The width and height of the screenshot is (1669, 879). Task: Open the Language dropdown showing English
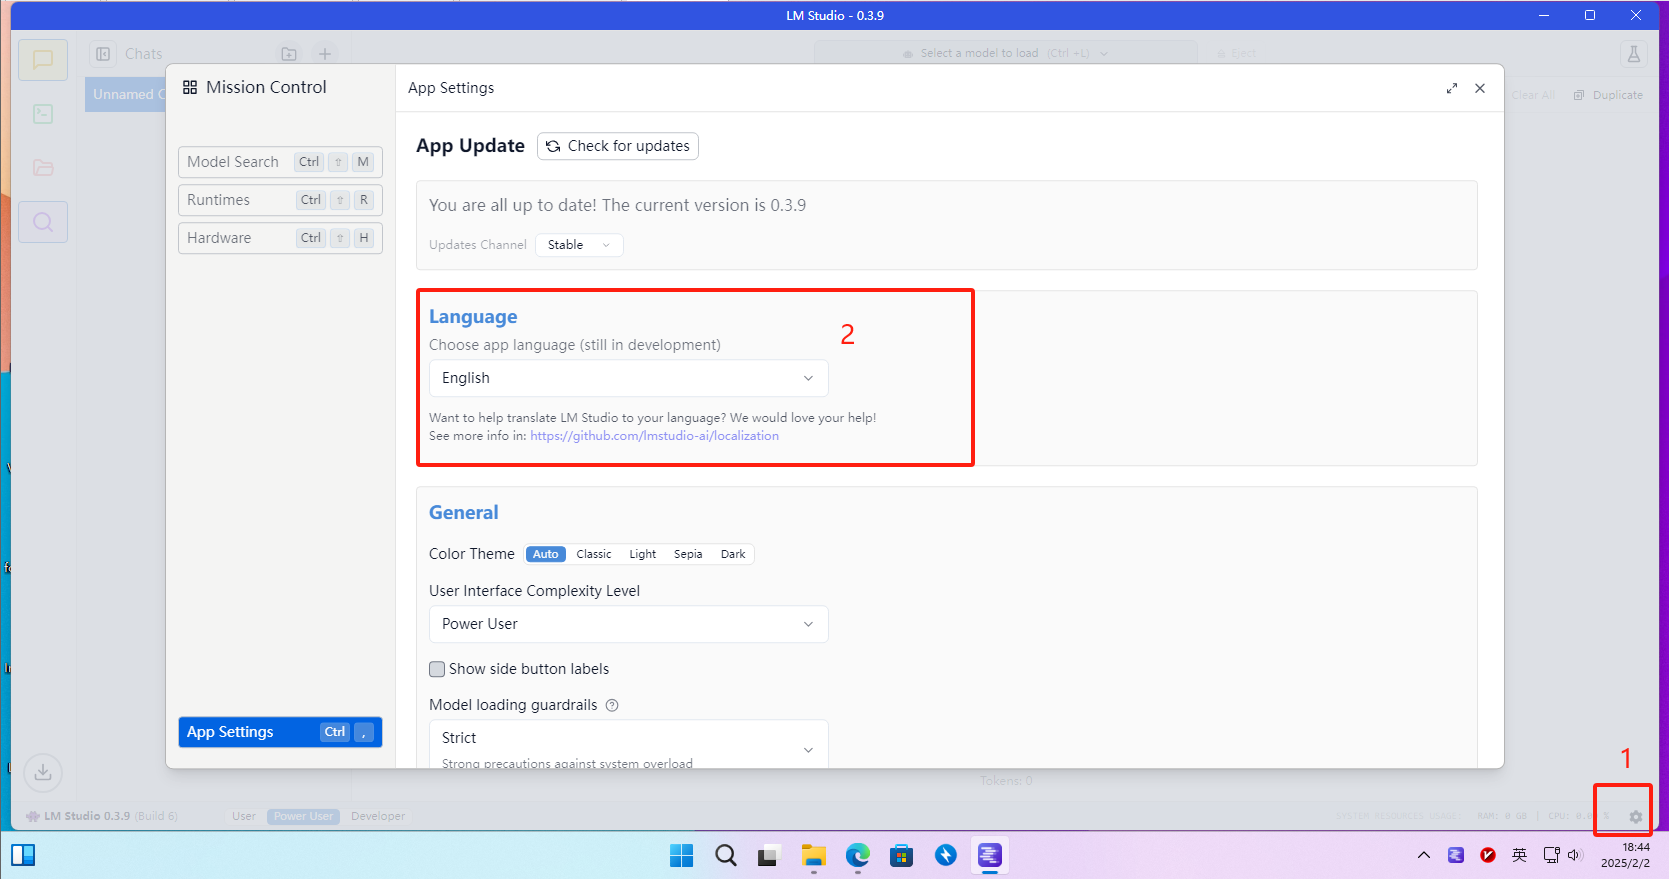click(x=628, y=378)
